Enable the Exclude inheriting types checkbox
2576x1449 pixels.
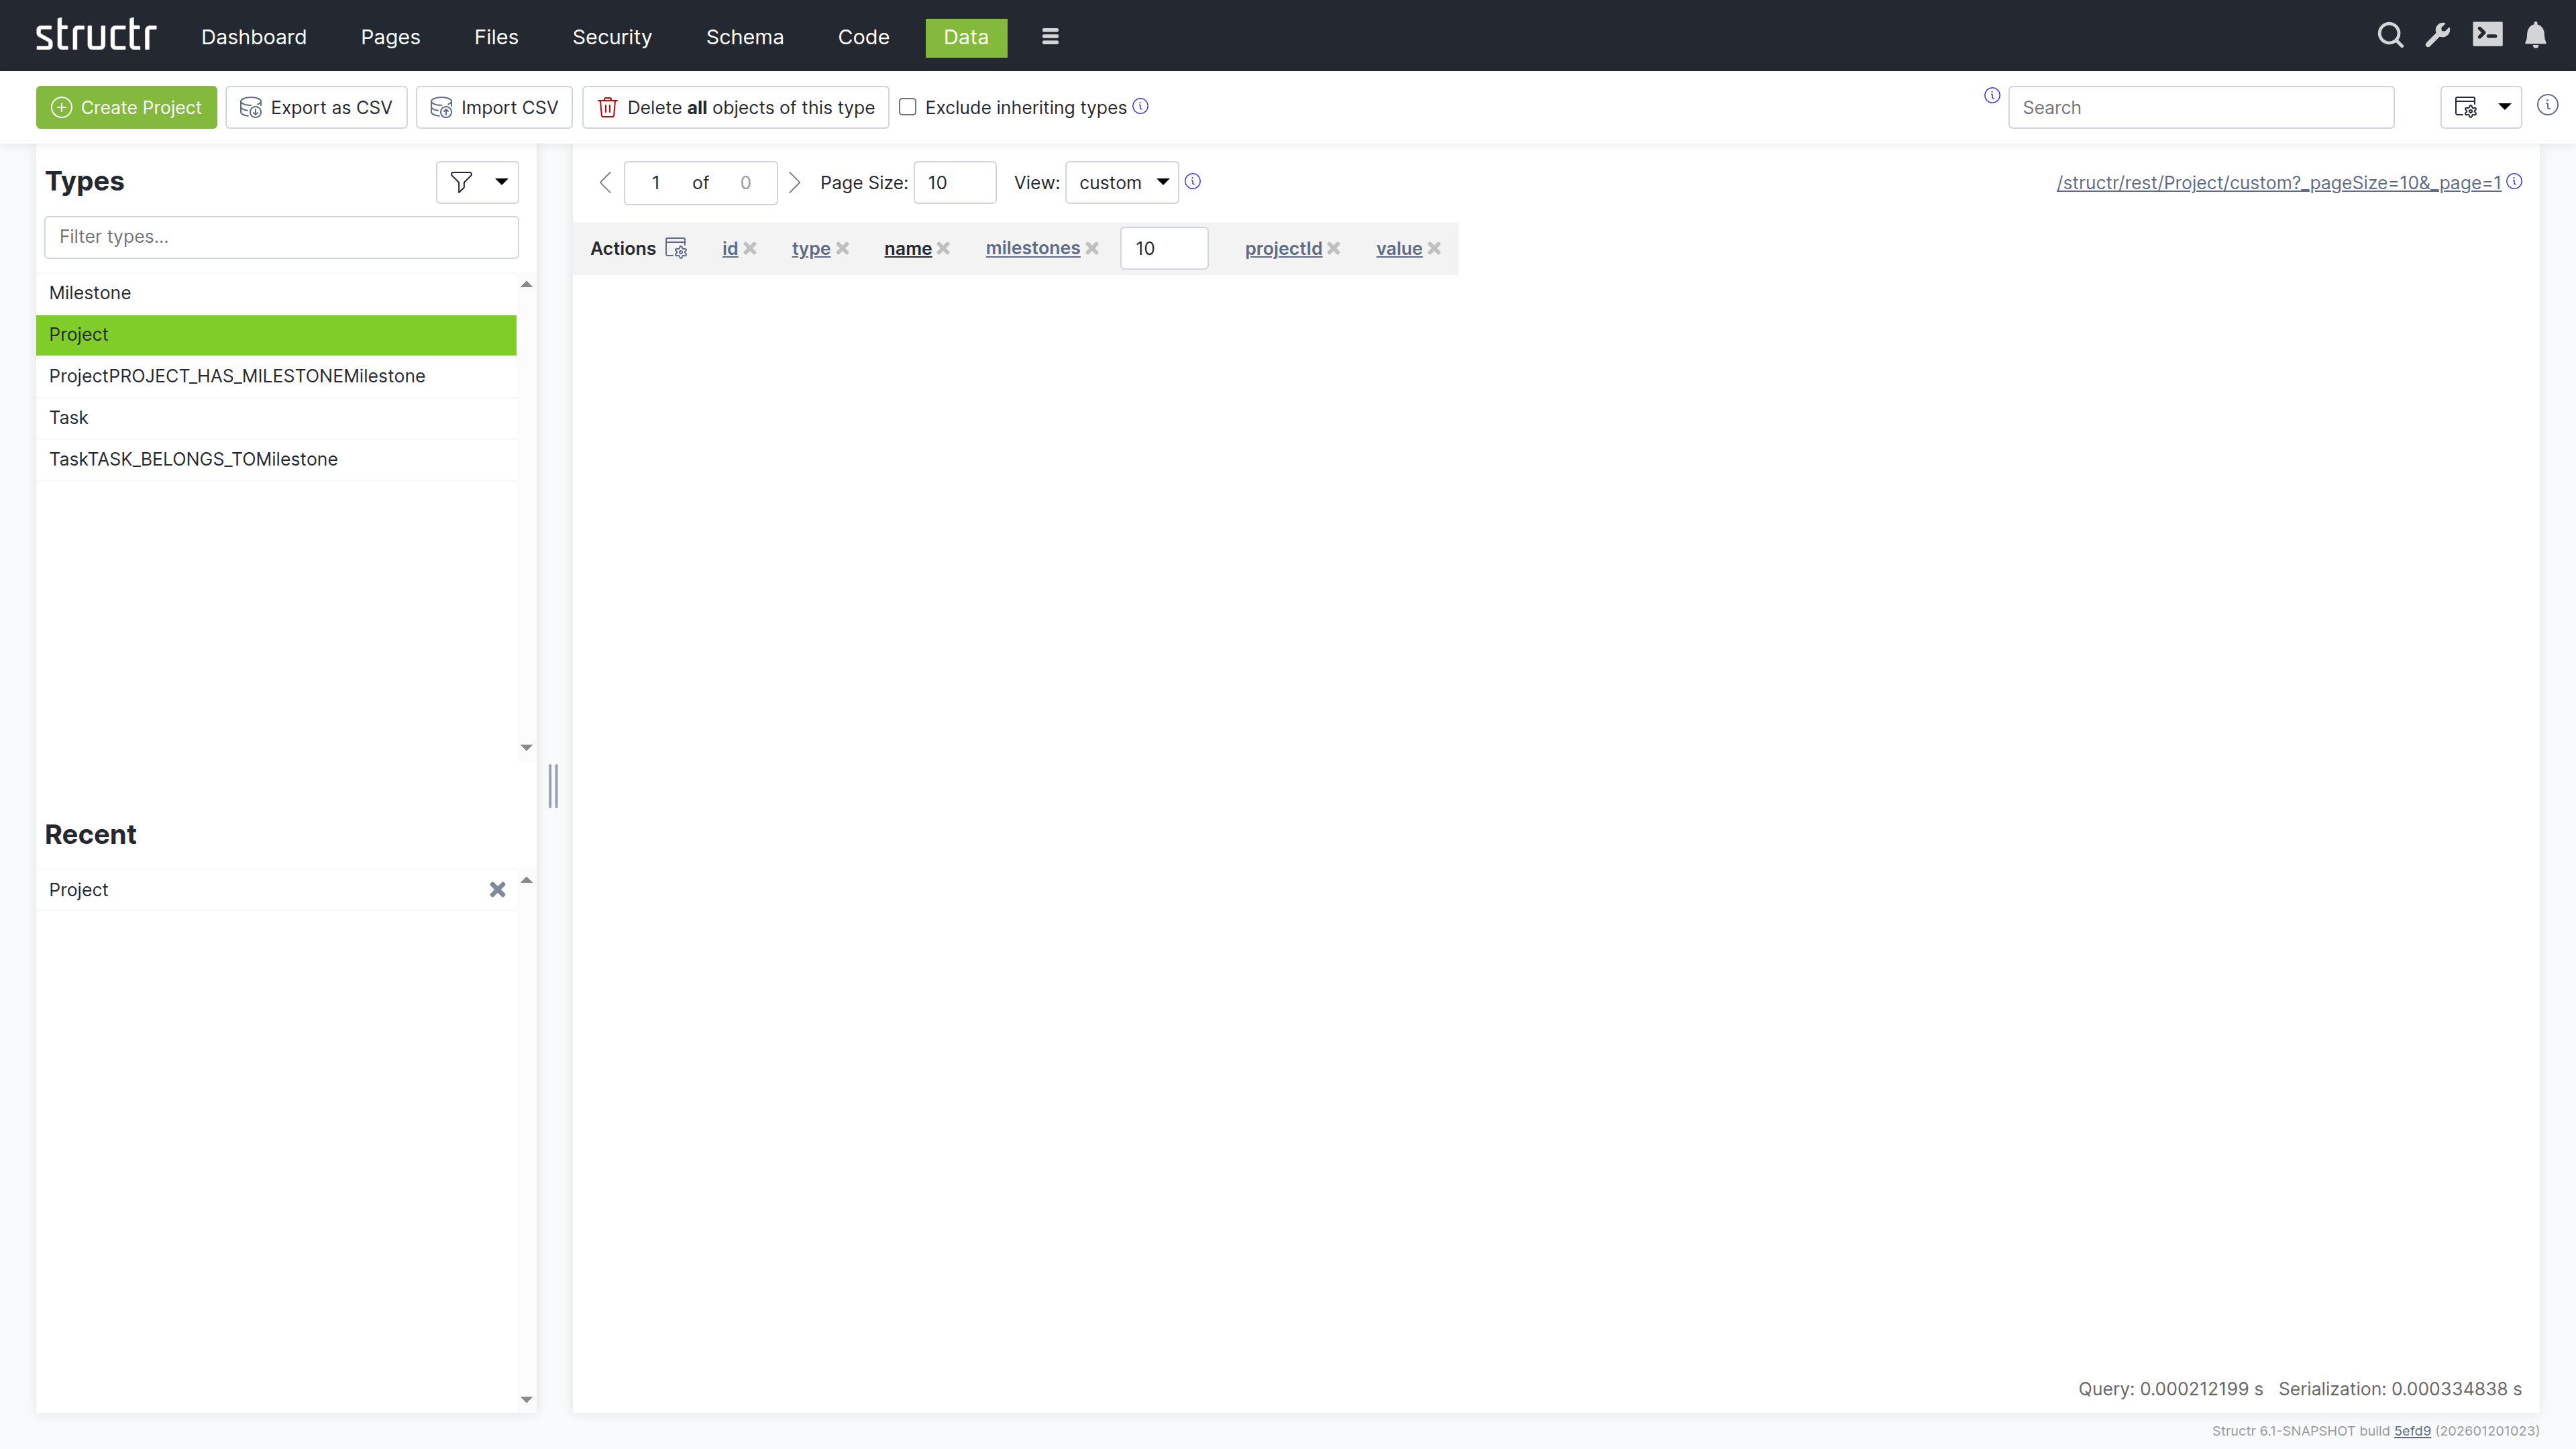pos(908,106)
